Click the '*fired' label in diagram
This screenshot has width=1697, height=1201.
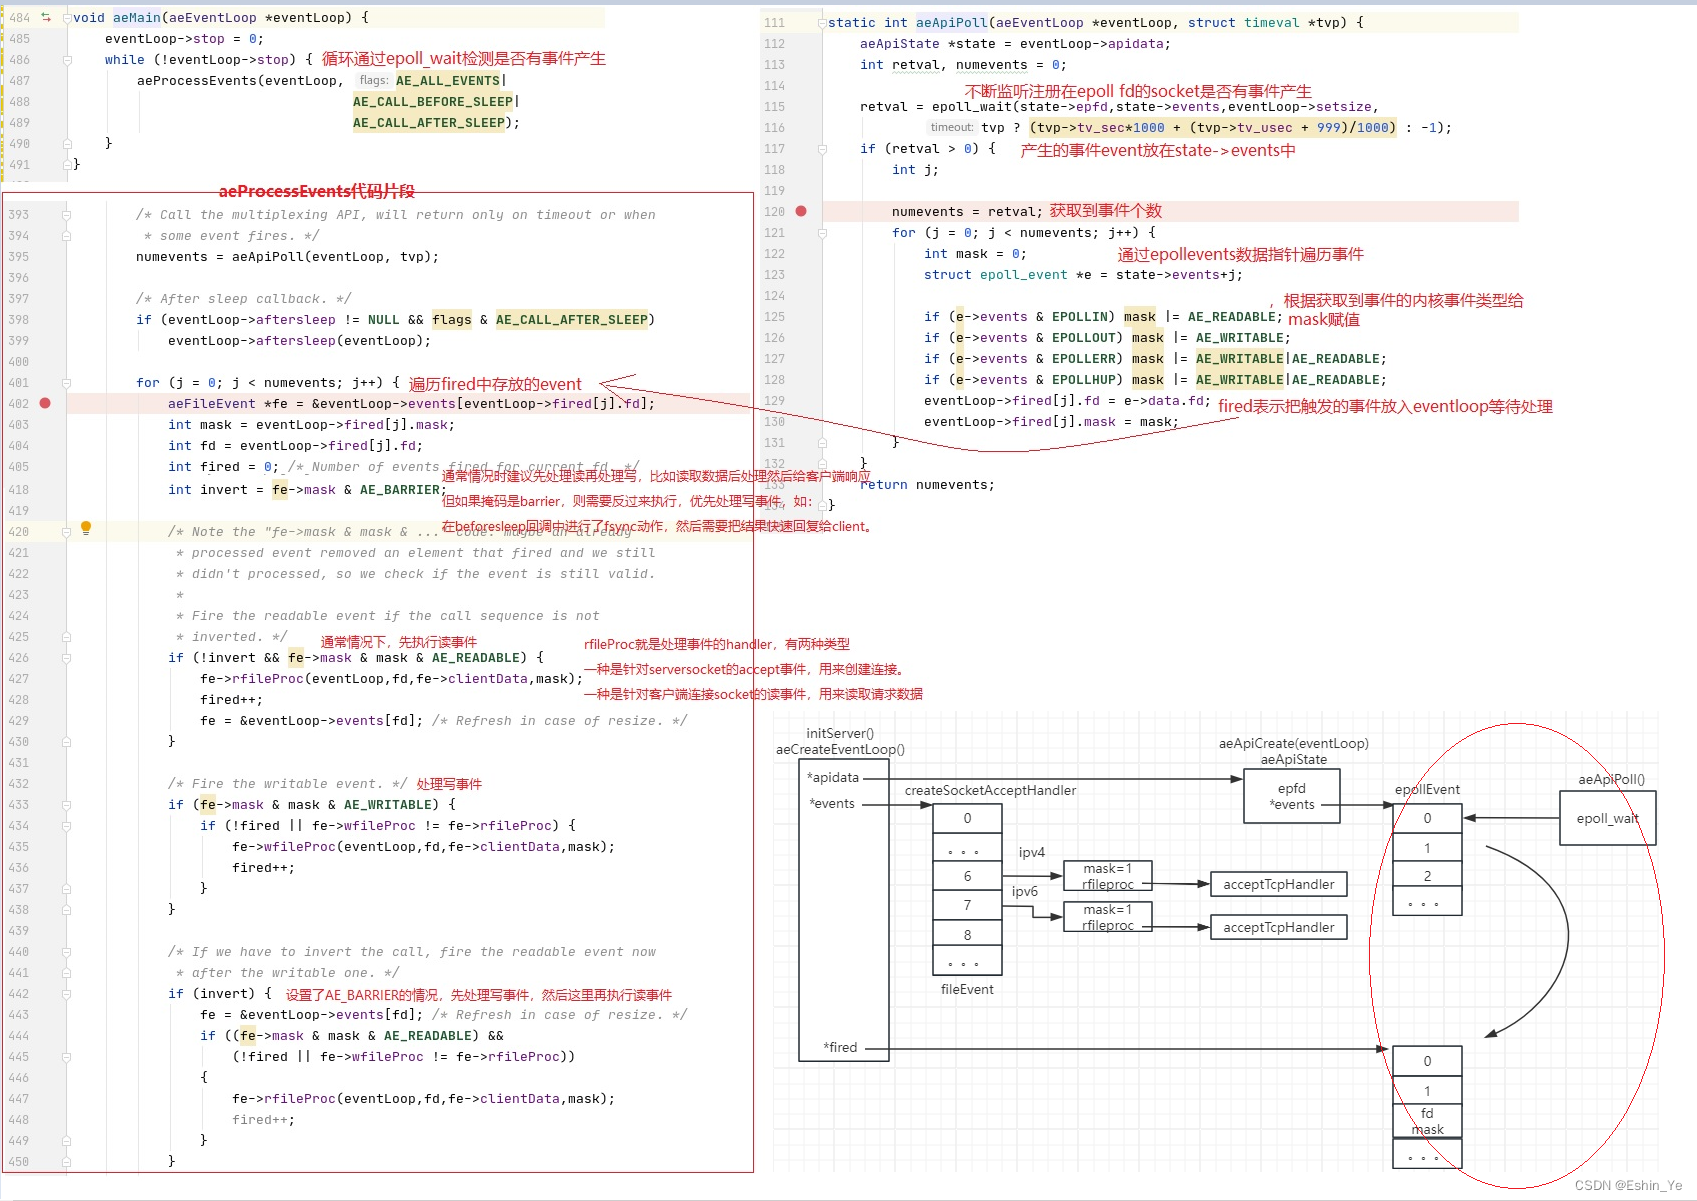[841, 1048]
